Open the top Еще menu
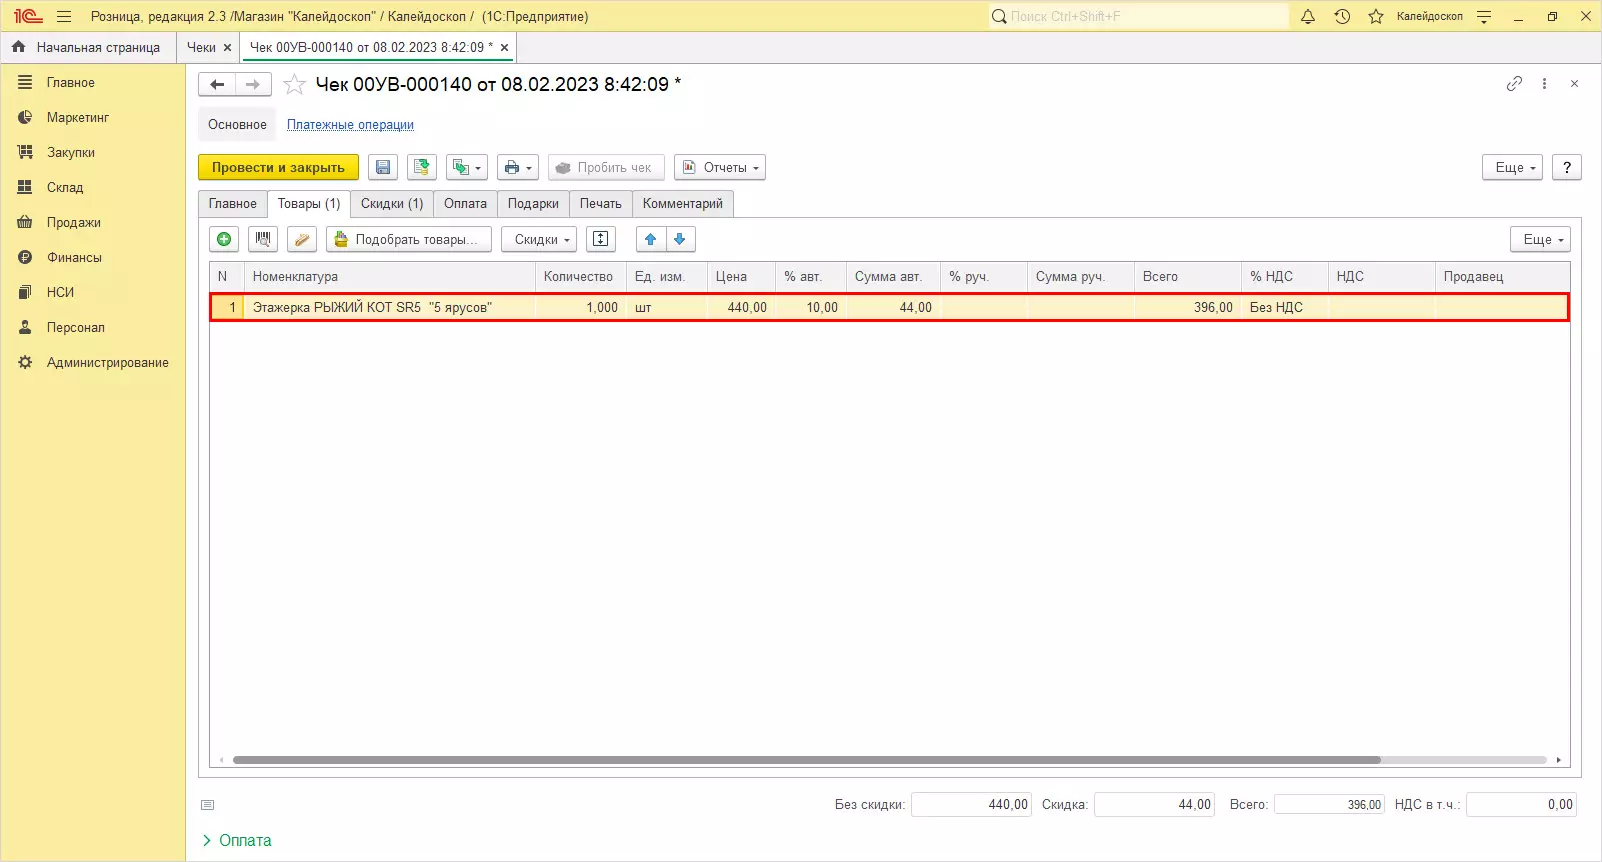 [1513, 167]
